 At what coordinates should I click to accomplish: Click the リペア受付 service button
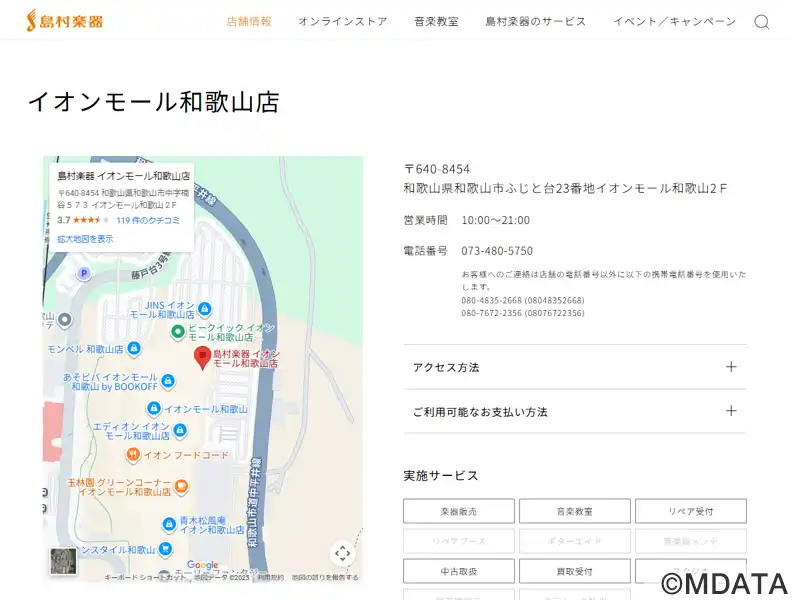tap(690, 511)
